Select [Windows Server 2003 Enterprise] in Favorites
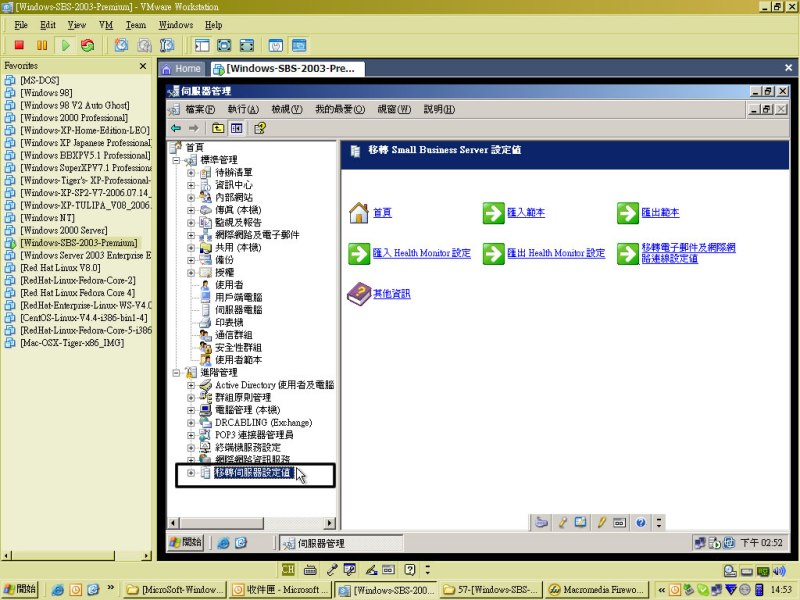This screenshot has width=800, height=600. 86,256
